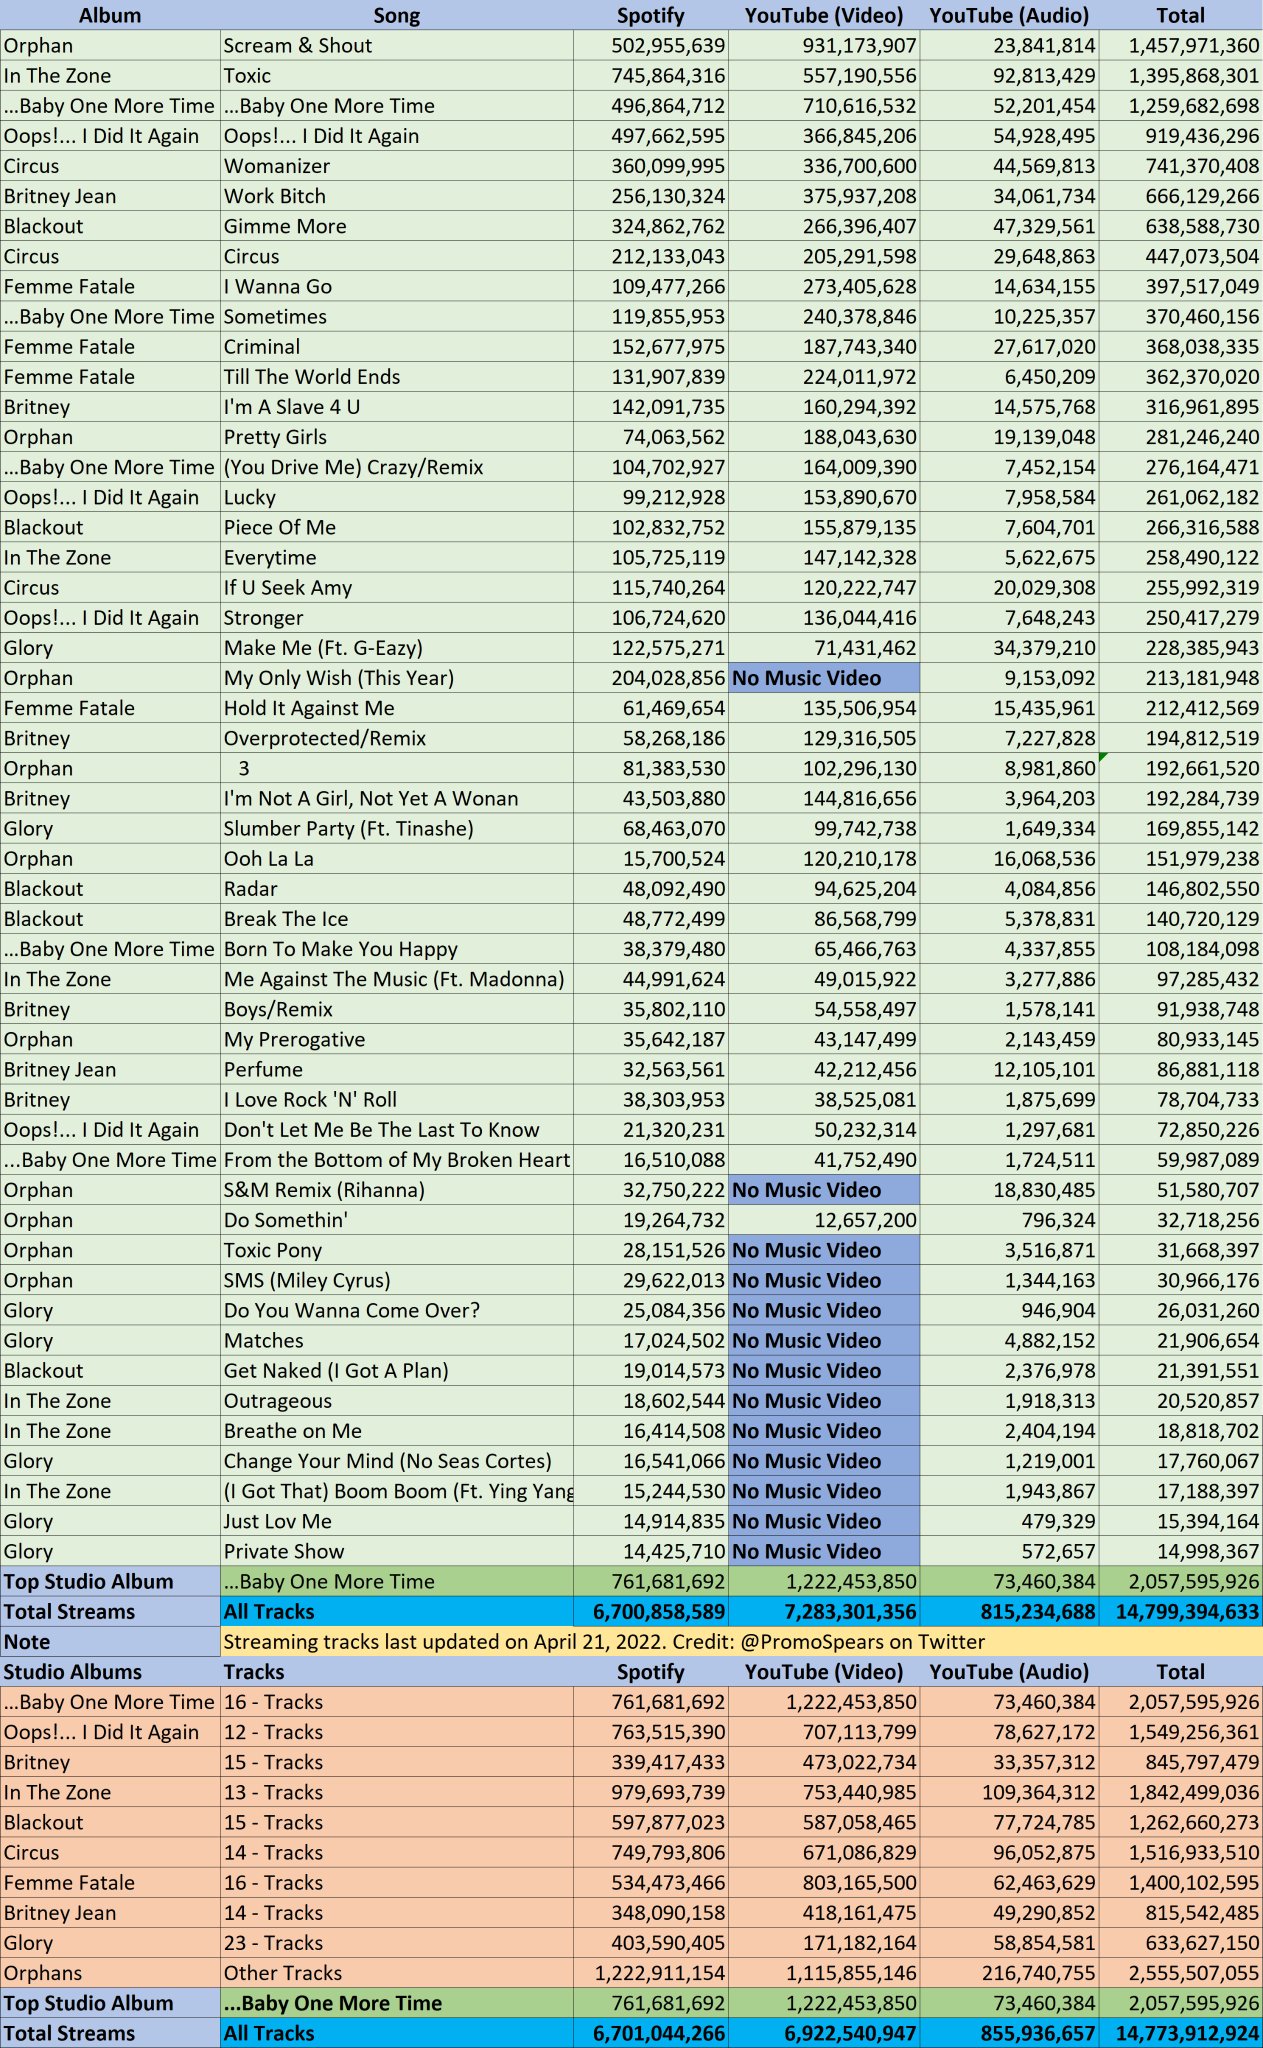Select 'SMS (Miley Cyrus)' cell
This screenshot has height=2048, width=1263.
(x=397, y=1280)
